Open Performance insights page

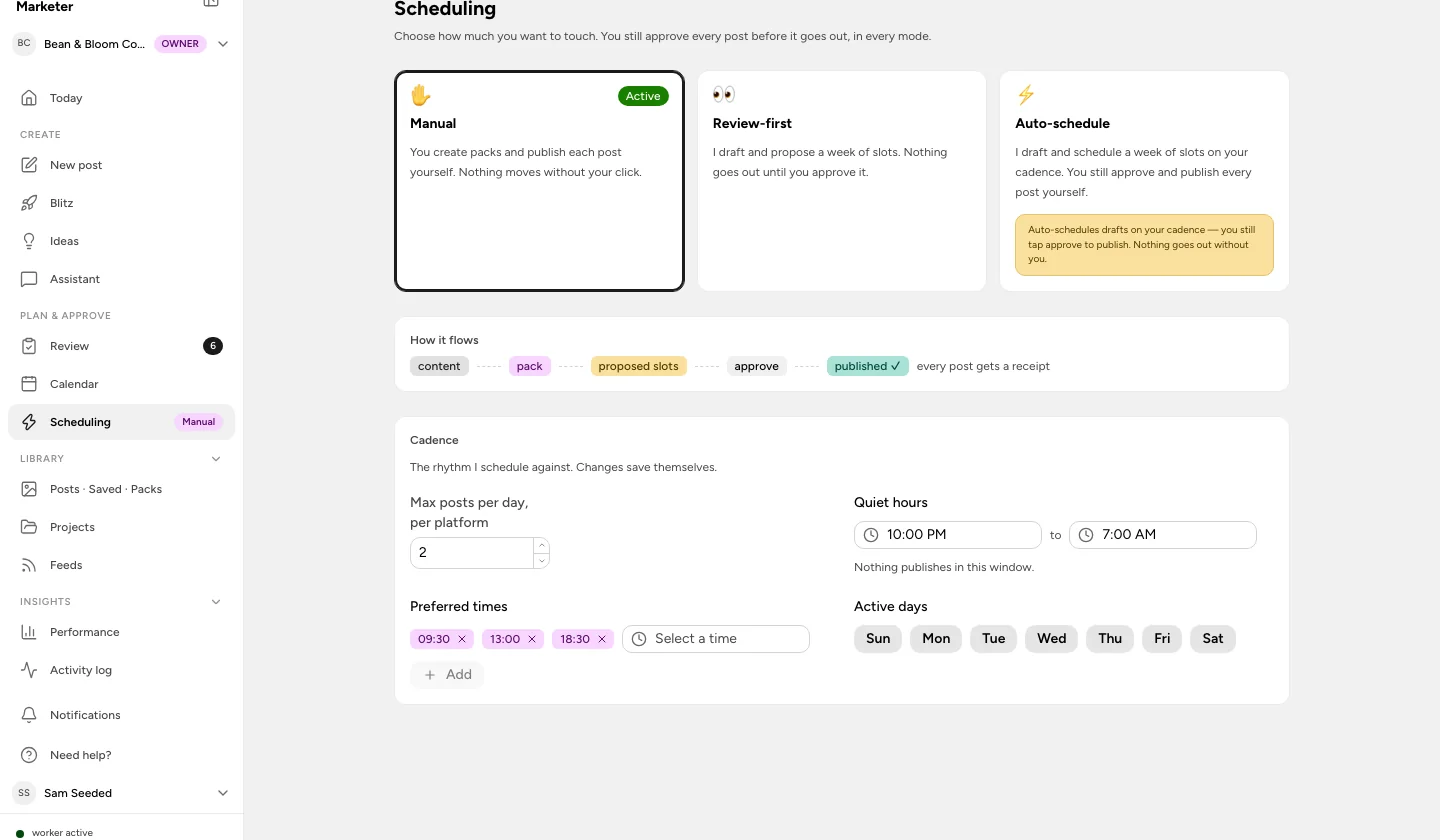121,632
